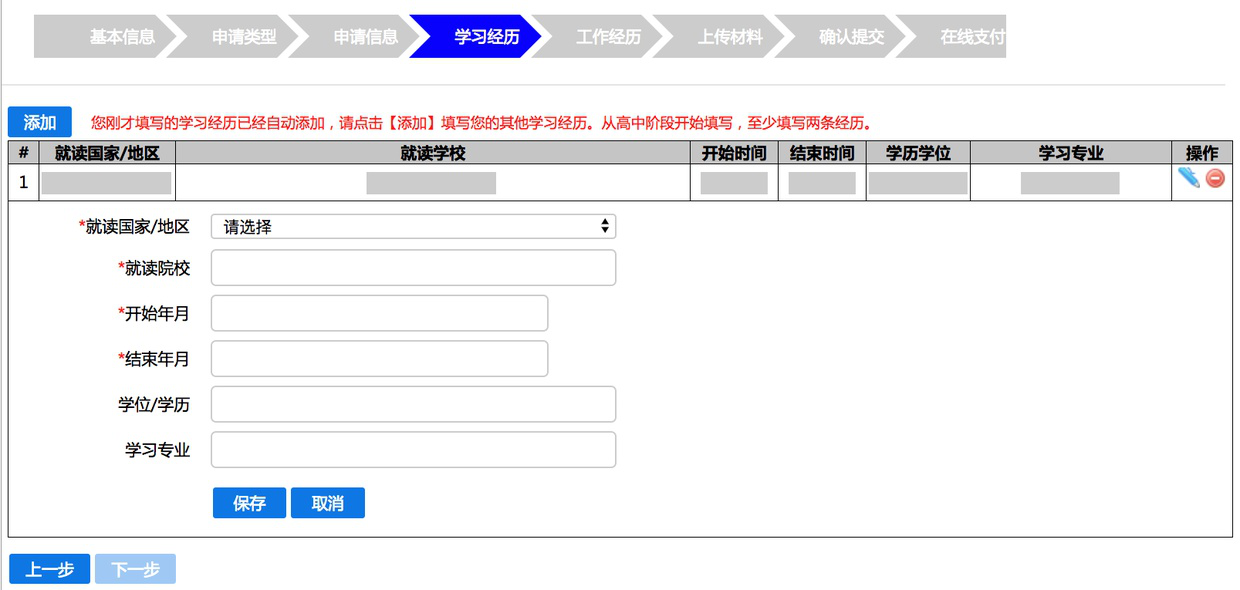Focus the 学习专业 text field

click(x=413, y=450)
